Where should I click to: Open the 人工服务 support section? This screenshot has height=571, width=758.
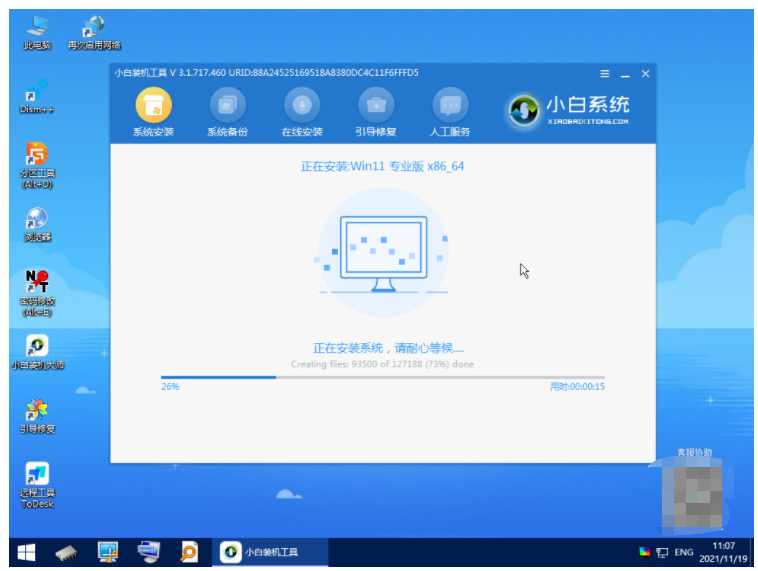450,106
